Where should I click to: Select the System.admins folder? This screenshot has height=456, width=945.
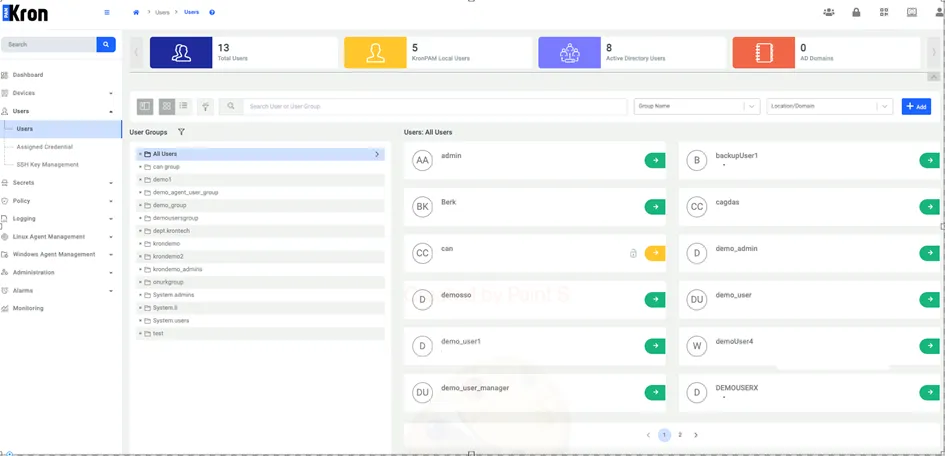(260, 295)
